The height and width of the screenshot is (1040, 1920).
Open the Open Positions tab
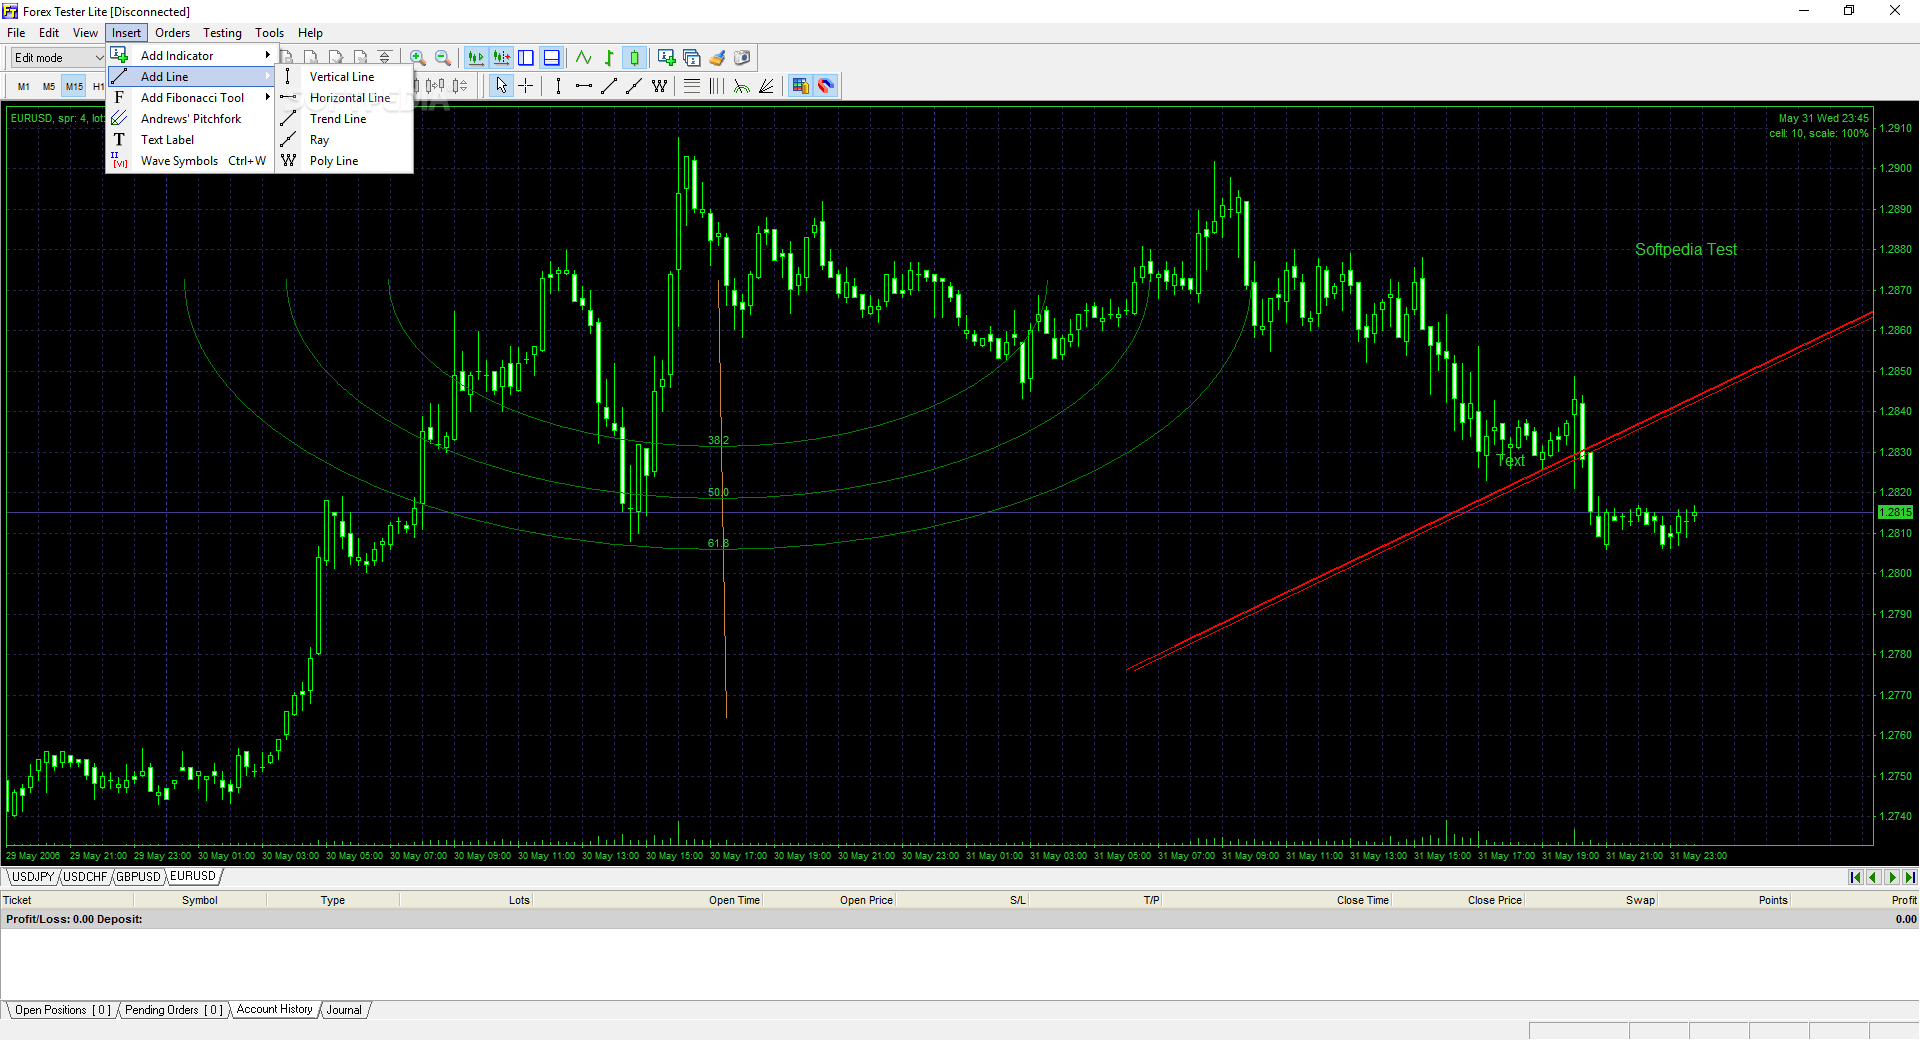(x=62, y=1010)
